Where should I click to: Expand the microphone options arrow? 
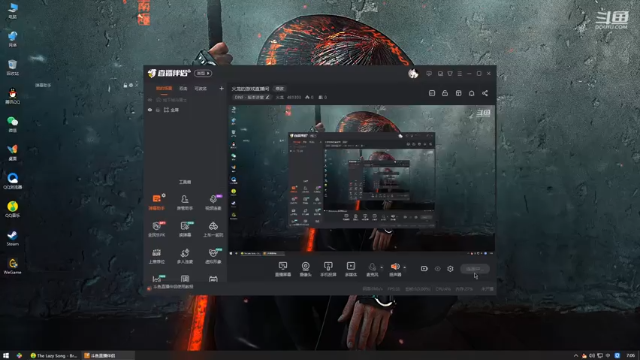pyautogui.click(x=382, y=267)
